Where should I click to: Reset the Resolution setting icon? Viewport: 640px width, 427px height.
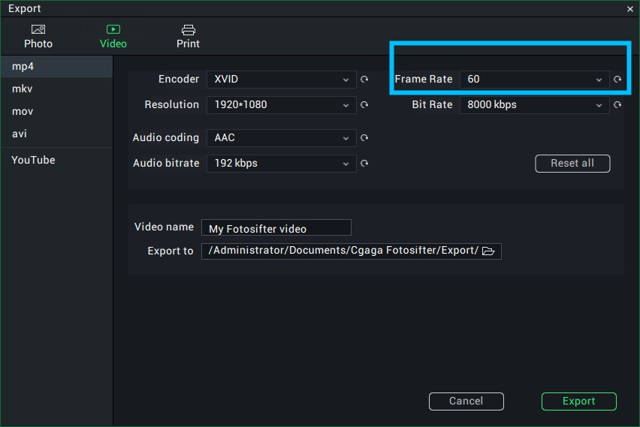point(364,105)
